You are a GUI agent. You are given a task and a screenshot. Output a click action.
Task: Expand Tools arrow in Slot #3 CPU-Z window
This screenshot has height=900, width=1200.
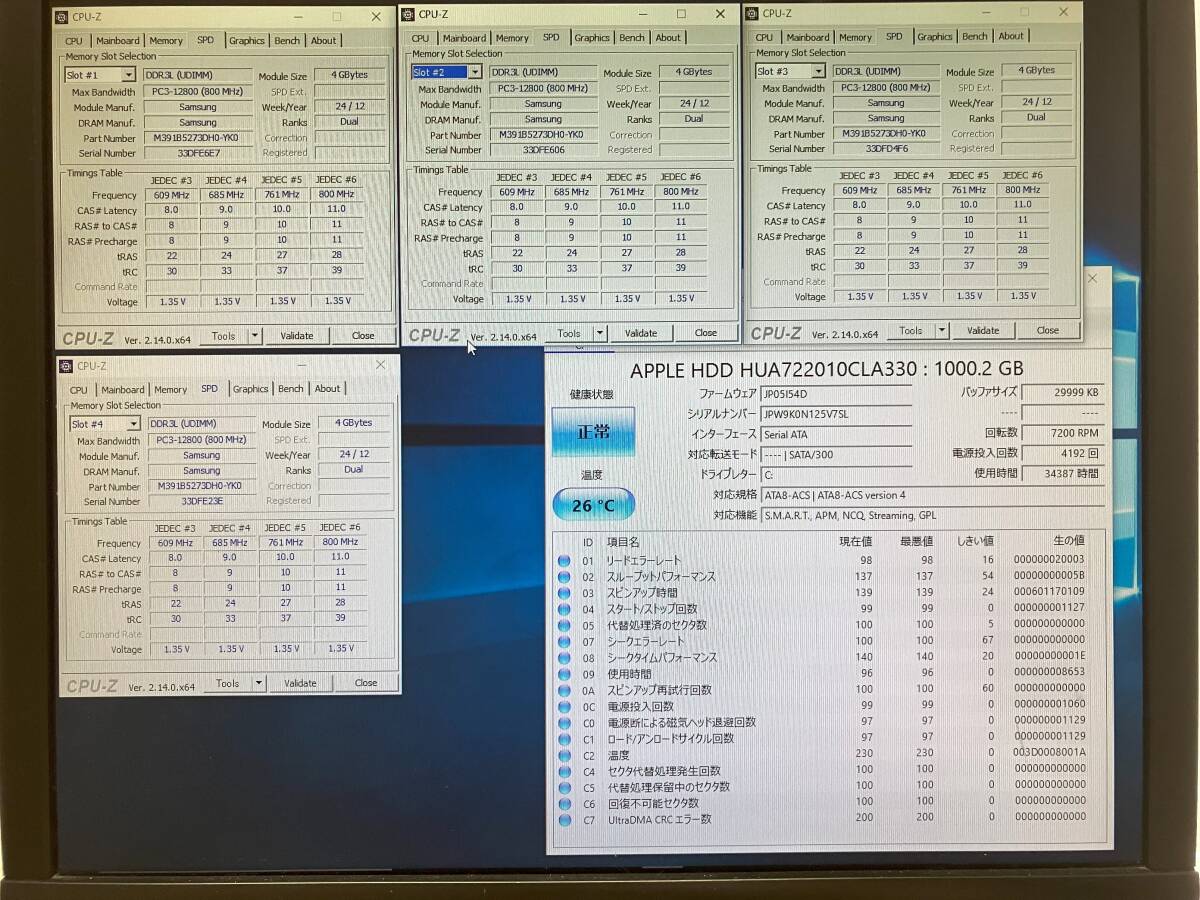pyautogui.click(x=941, y=330)
